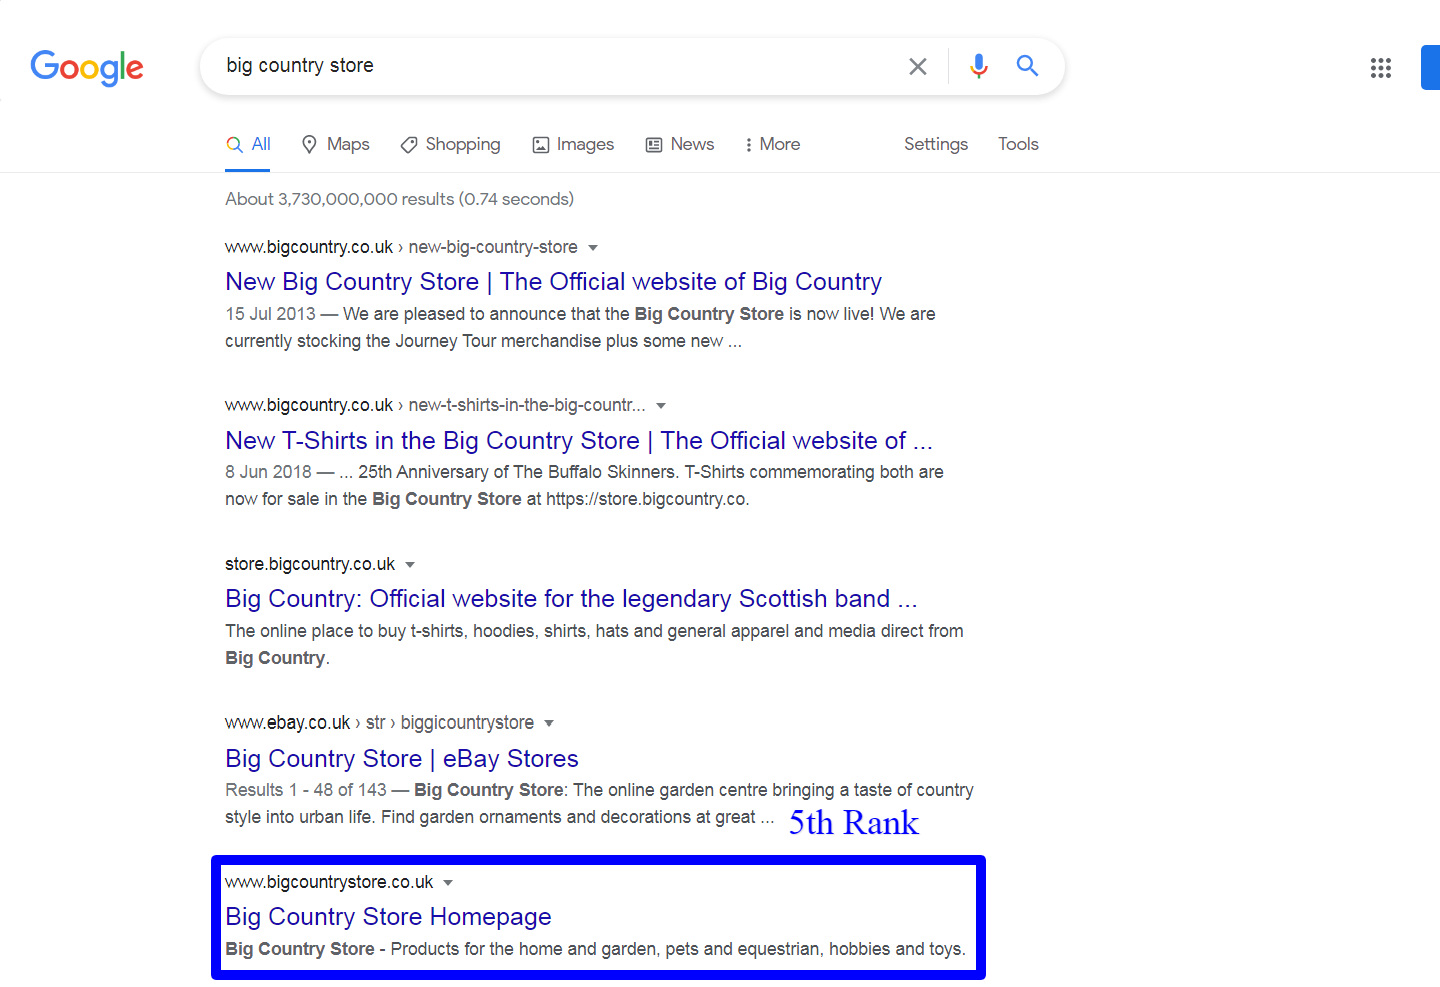This screenshot has width=1440, height=987.
Task: Open 'New T-Shirts in the Big Country Store' result
Action: (578, 440)
